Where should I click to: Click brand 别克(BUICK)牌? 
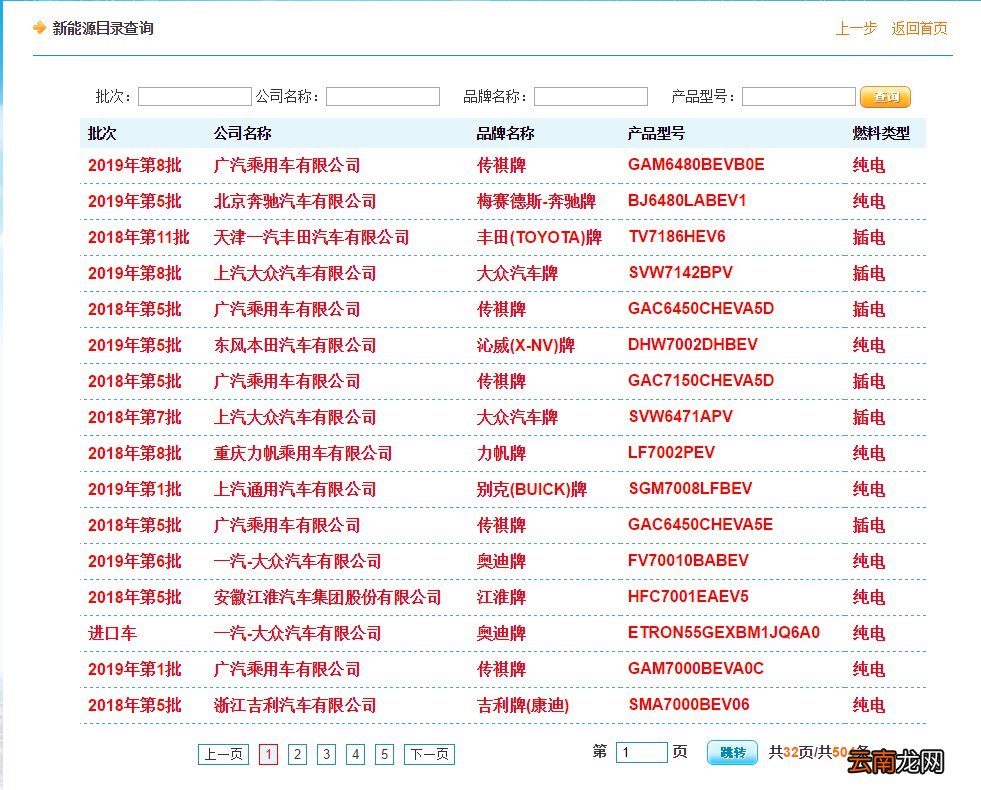532,489
